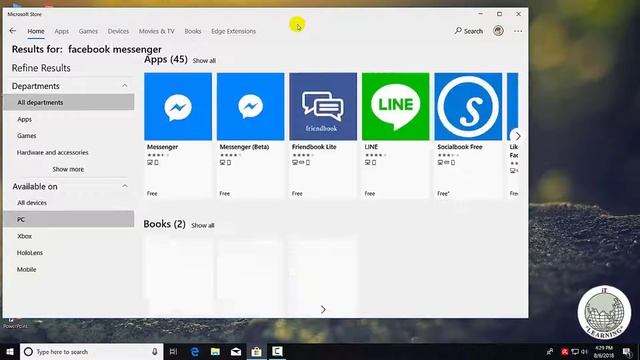Screen dimensions: 640x360
Task: Switch to the Movies & TV tab
Action: pos(157,31)
